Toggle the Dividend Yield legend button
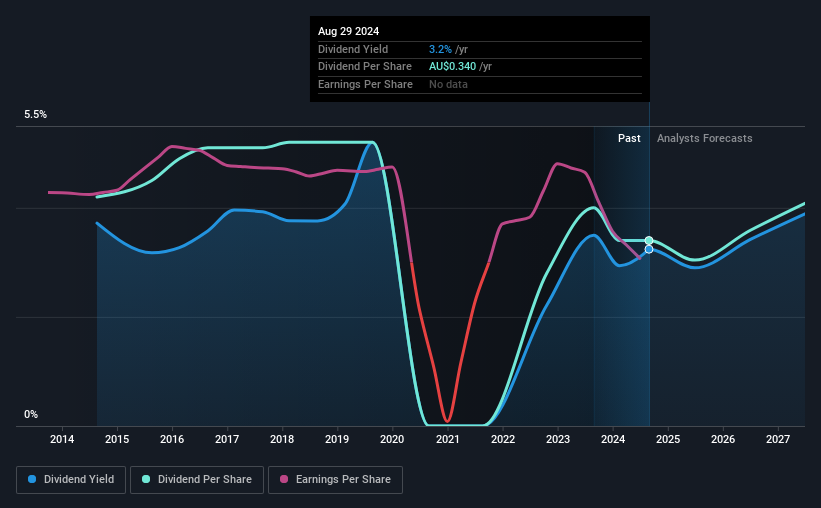Image resolution: width=821 pixels, height=508 pixels. coord(71,480)
